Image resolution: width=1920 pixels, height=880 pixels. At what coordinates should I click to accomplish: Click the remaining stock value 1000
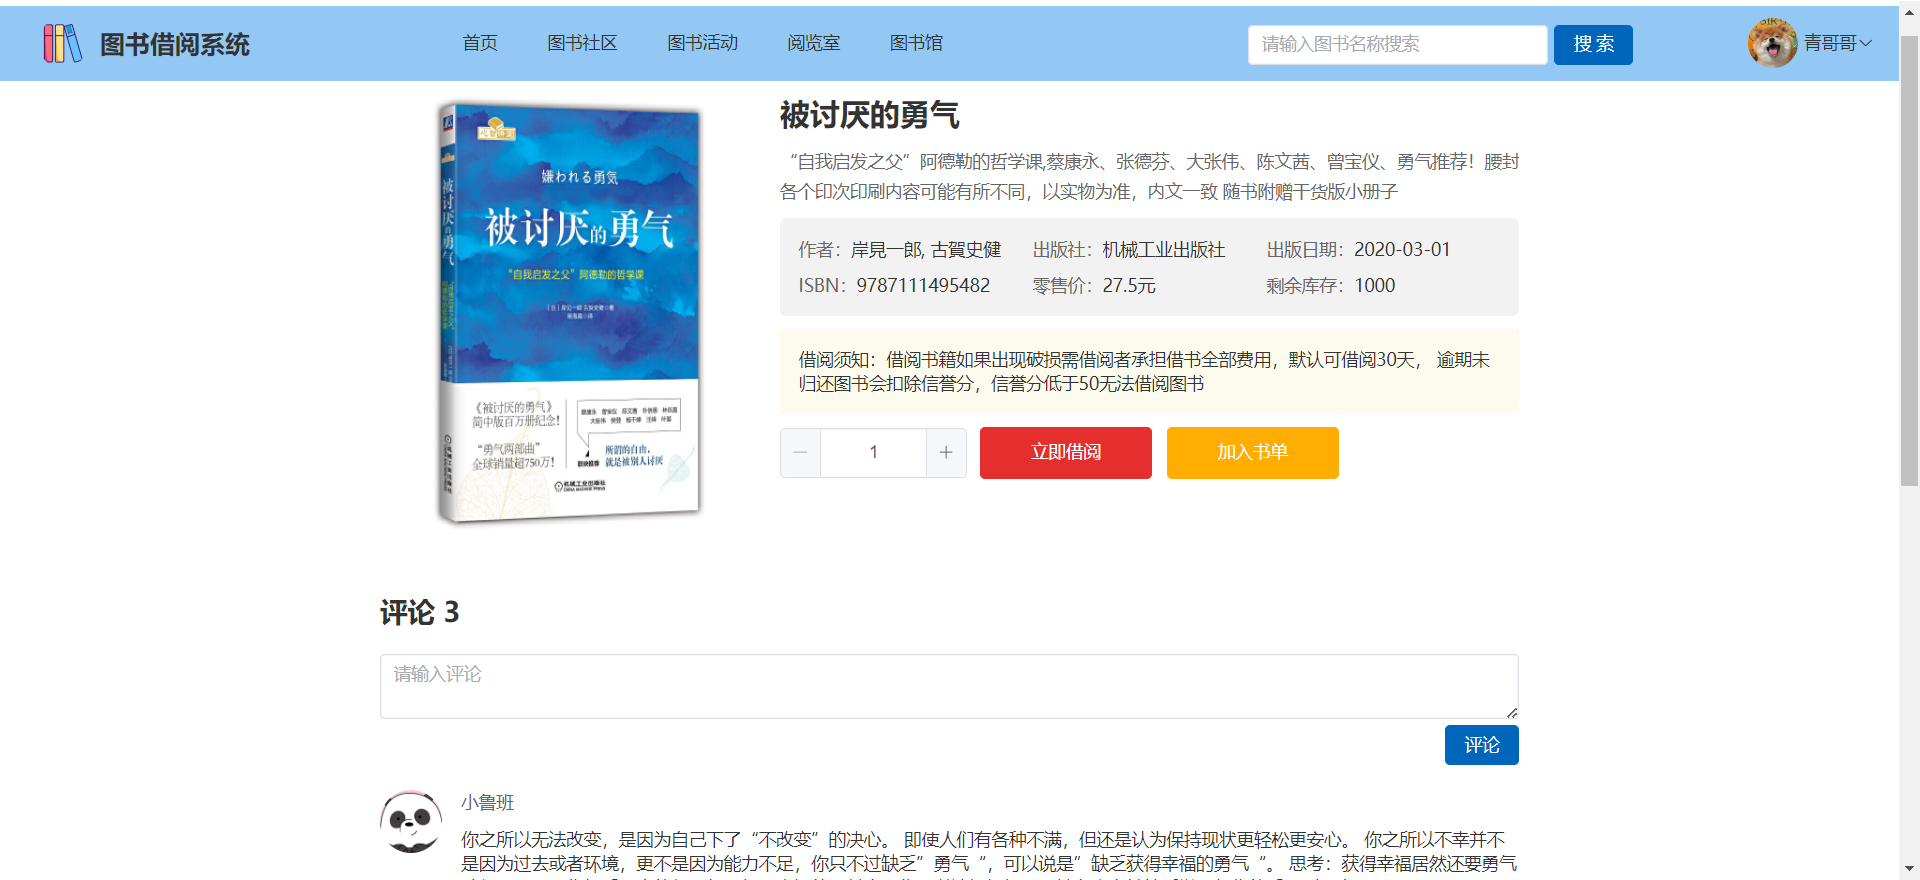[1375, 286]
